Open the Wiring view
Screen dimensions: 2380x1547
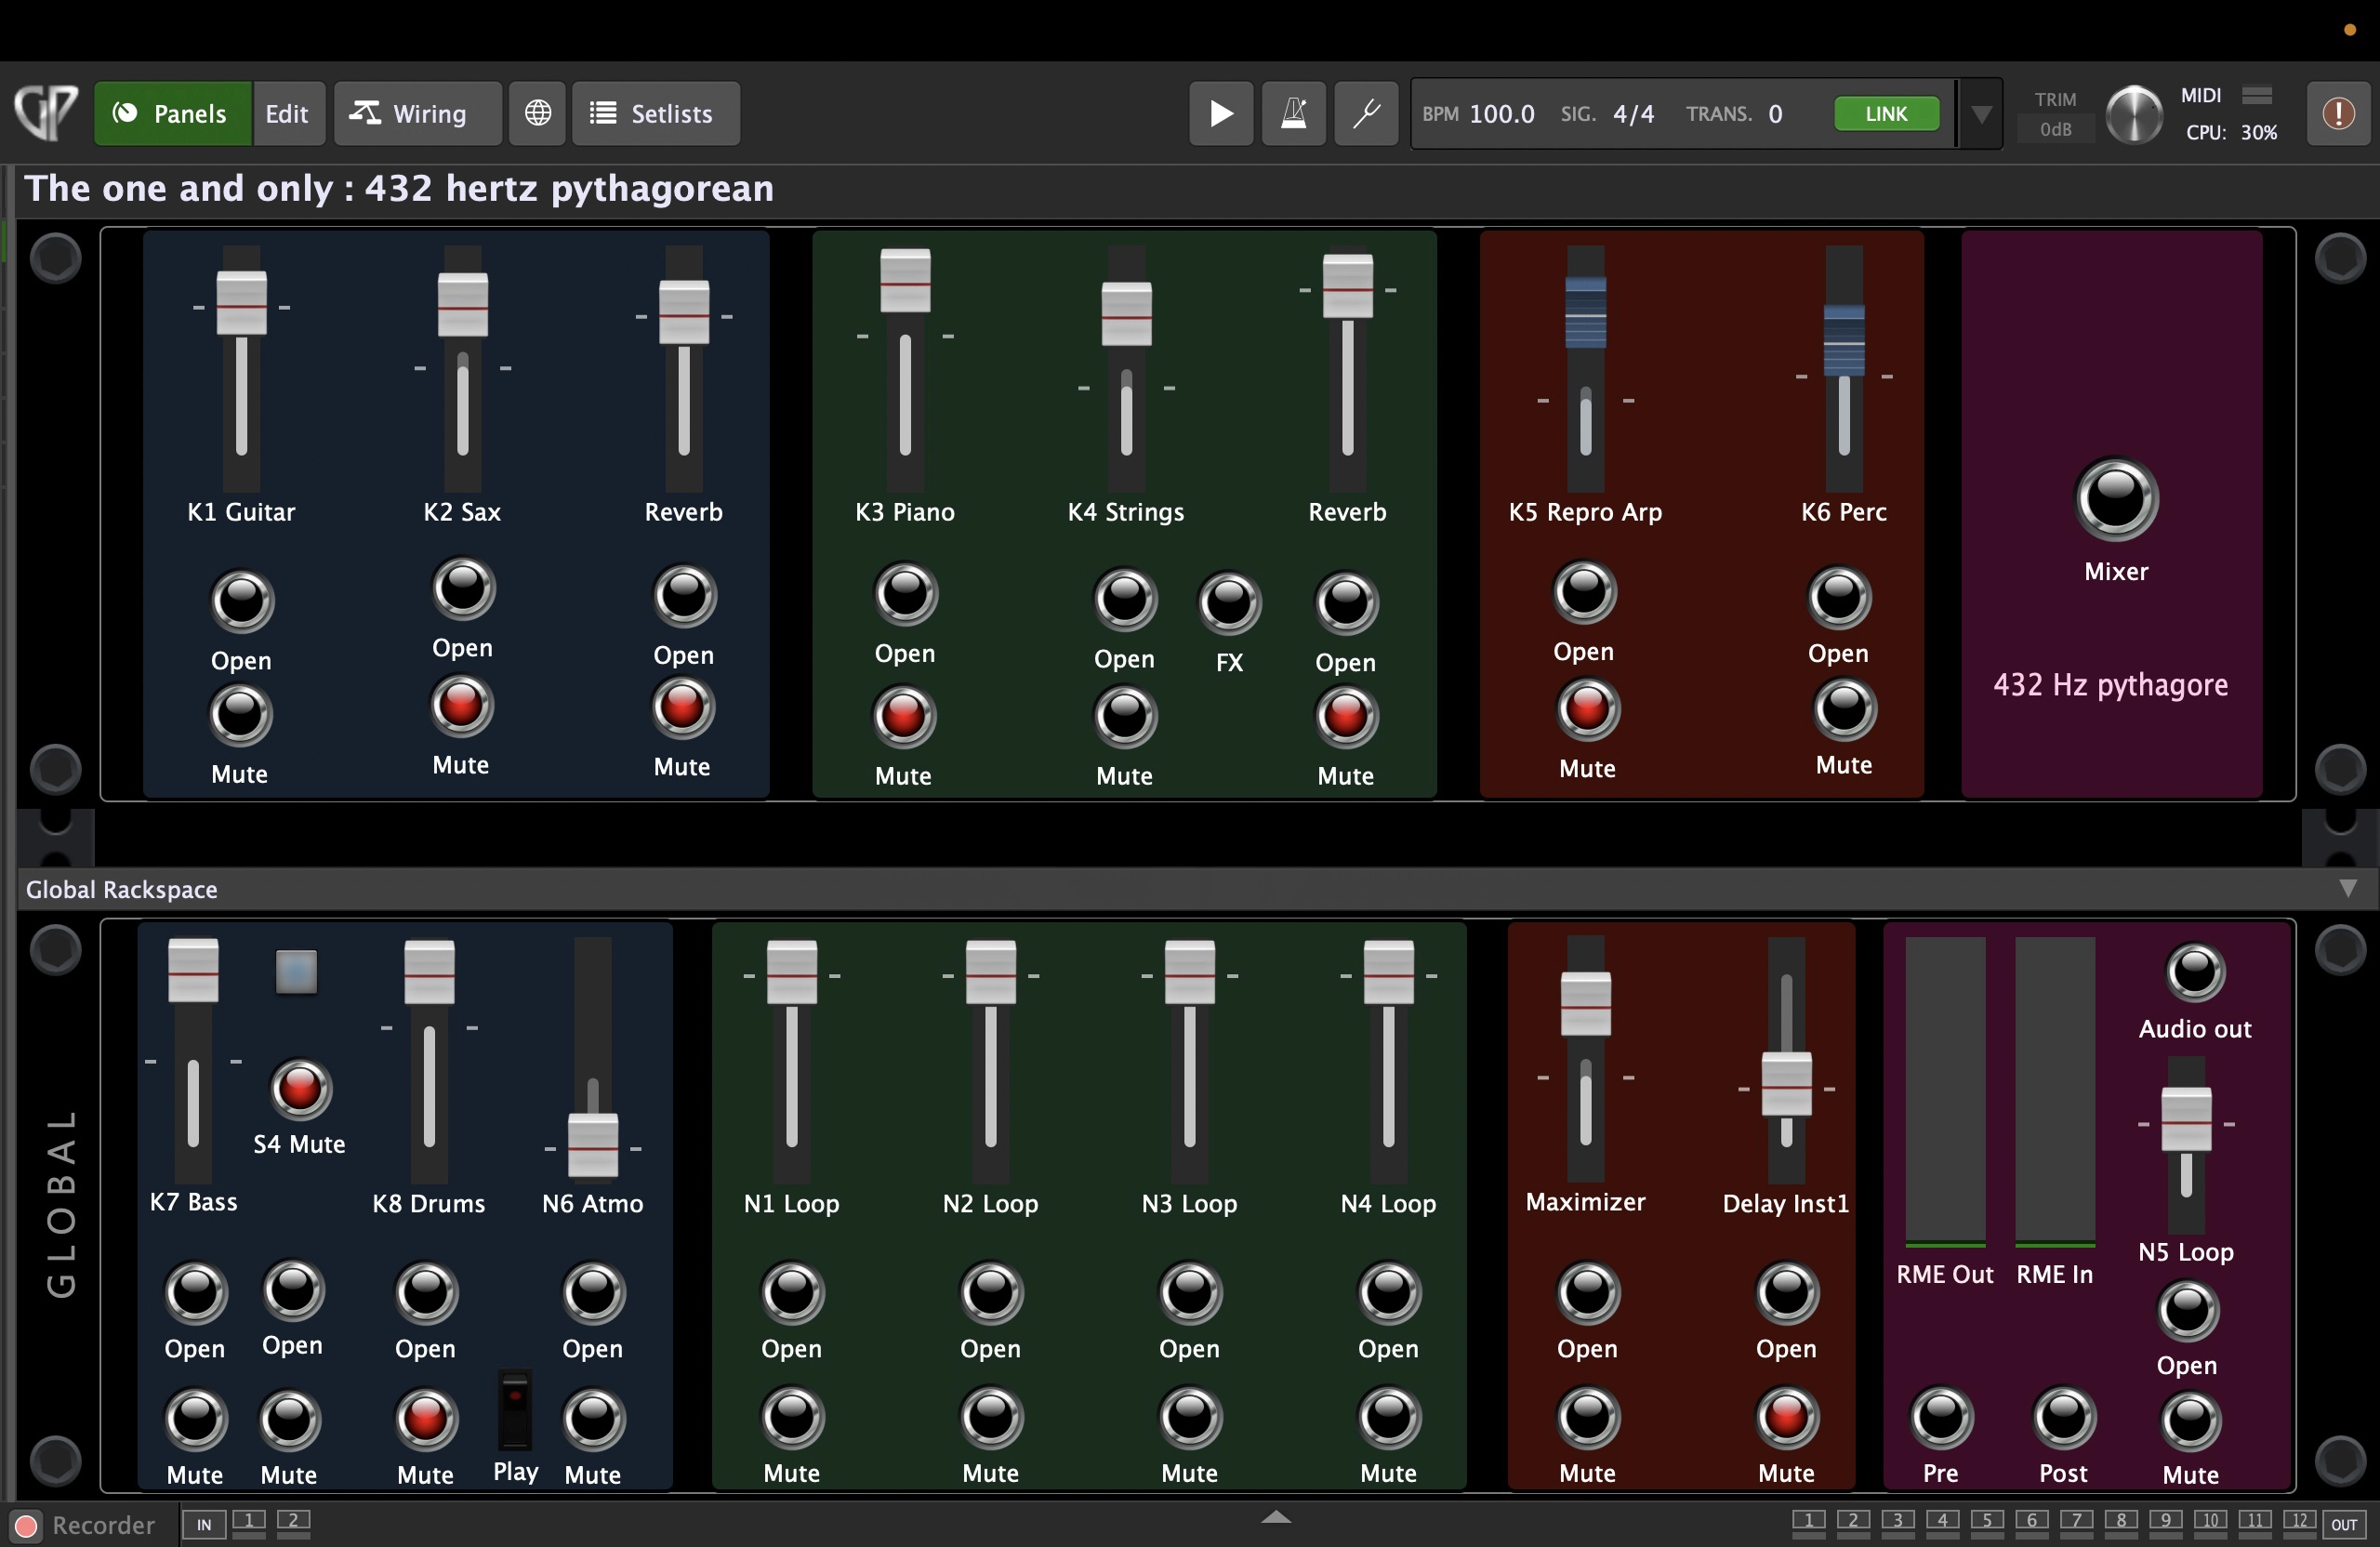point(417,114)
